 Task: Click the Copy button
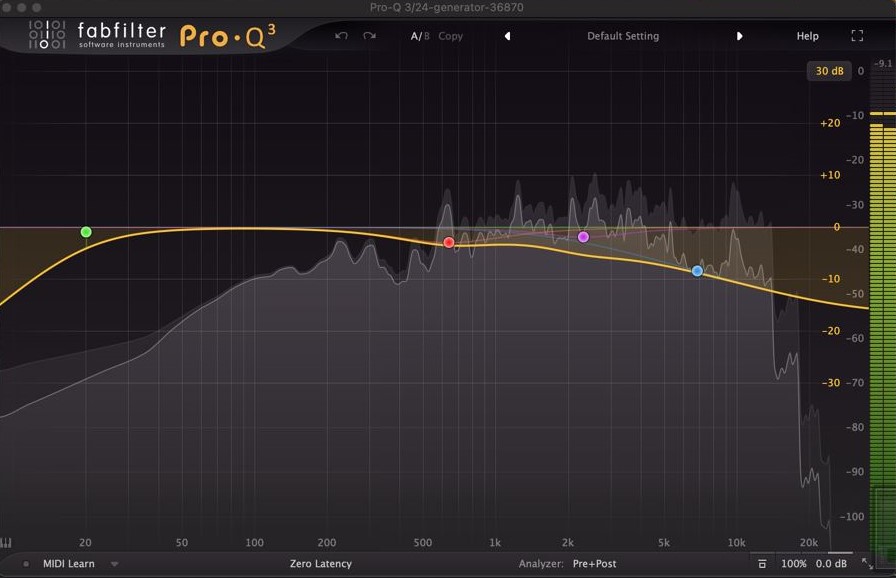pos(450,36)
